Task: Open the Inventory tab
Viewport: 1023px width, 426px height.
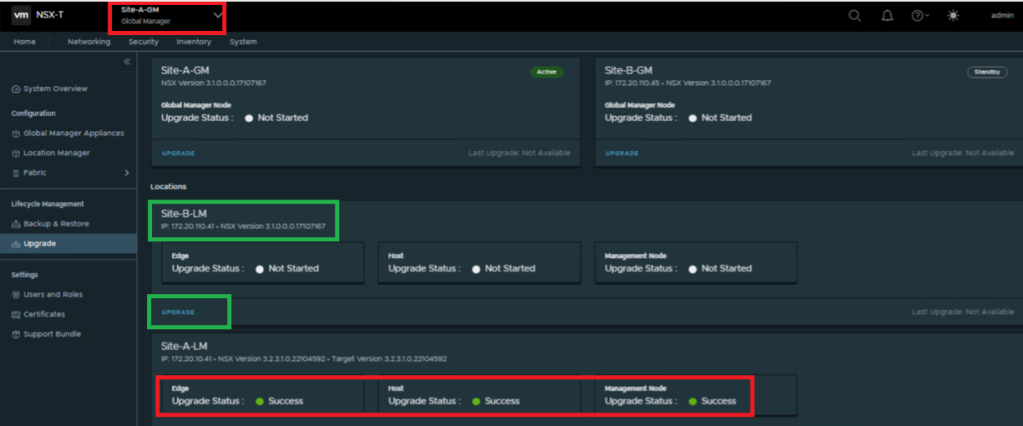Action: 193,42
